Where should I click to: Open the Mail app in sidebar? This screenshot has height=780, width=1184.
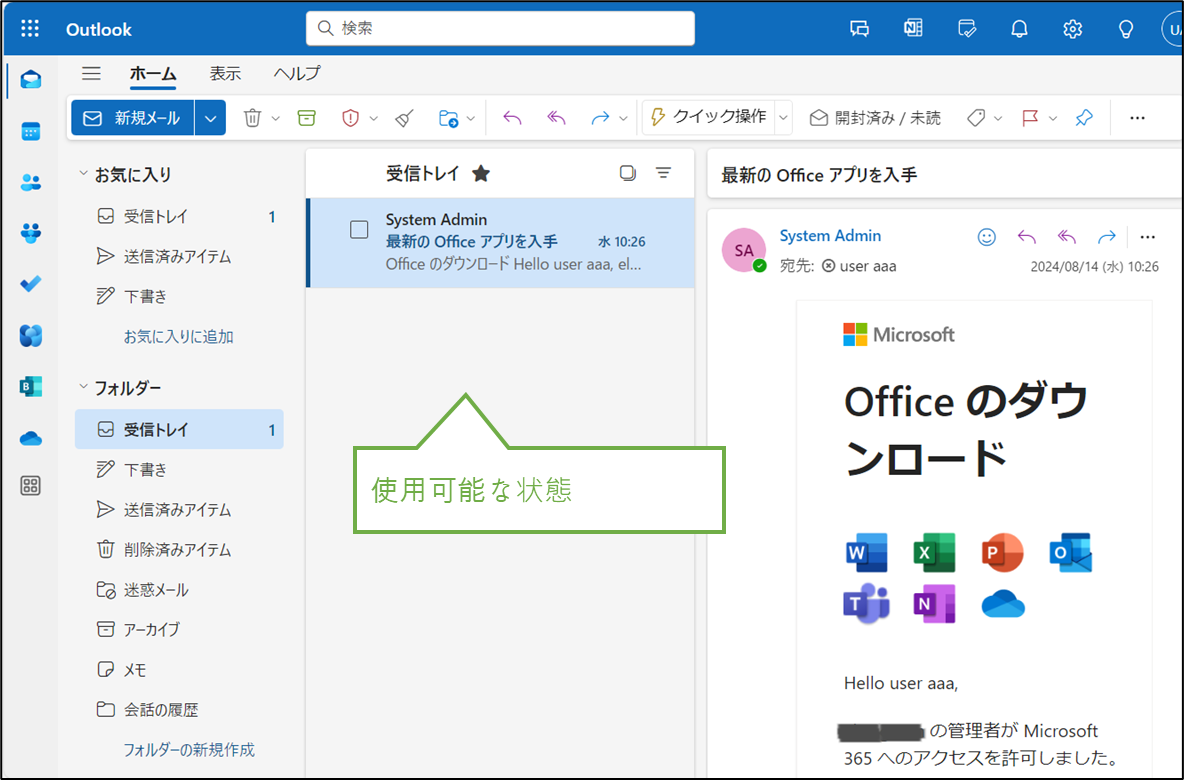tap(31, 79)
